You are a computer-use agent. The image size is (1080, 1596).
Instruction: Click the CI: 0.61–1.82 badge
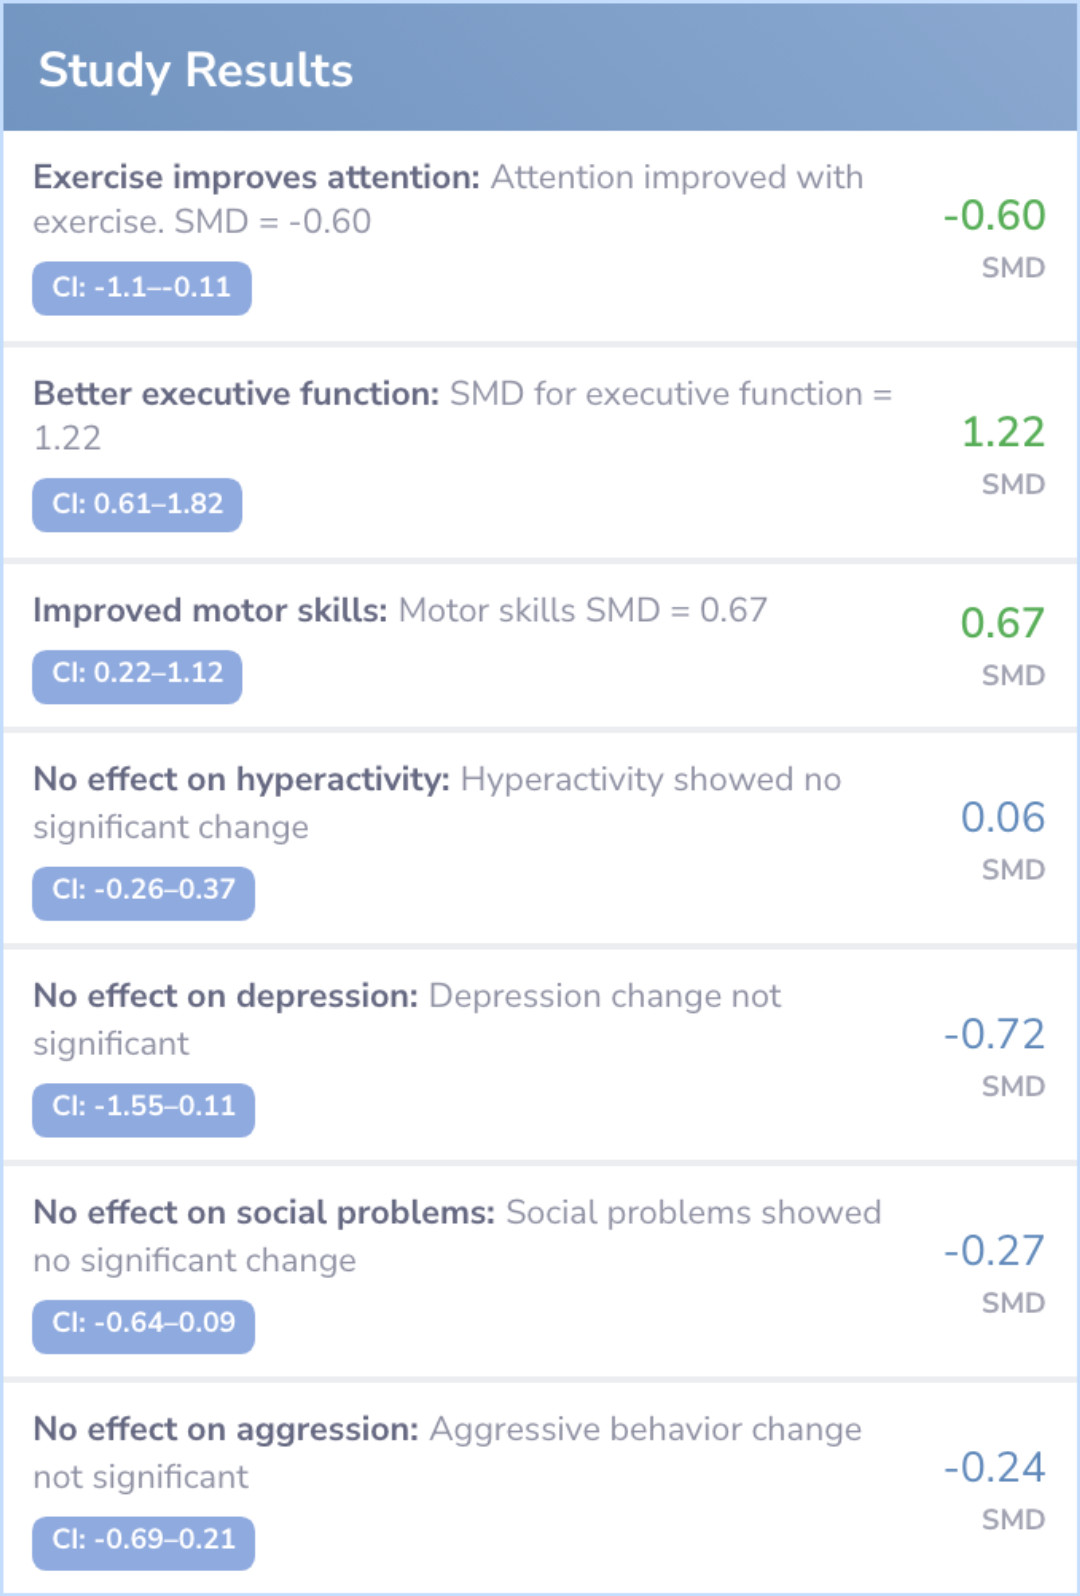coord(137,504)
